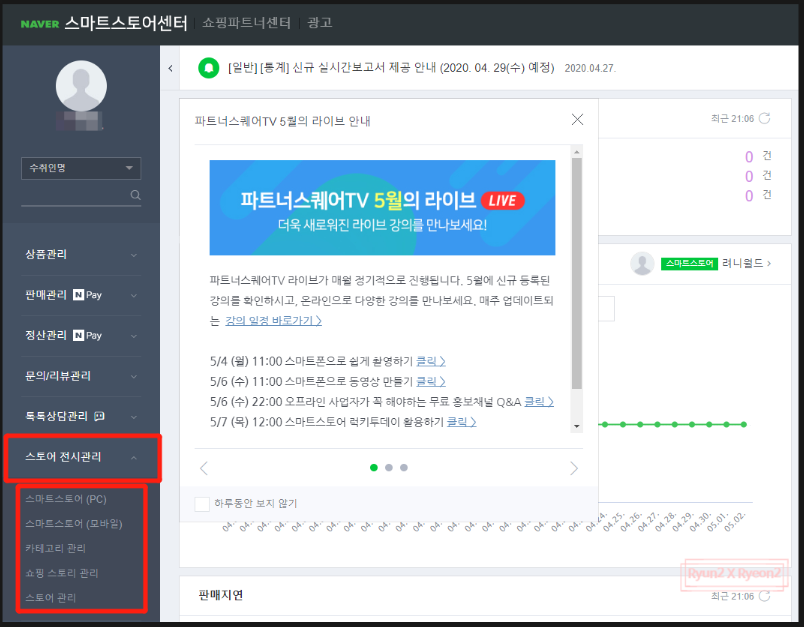The image size is (804, 627).
Task: Click the green notification bell icon
Action: [x=209, y=68]
